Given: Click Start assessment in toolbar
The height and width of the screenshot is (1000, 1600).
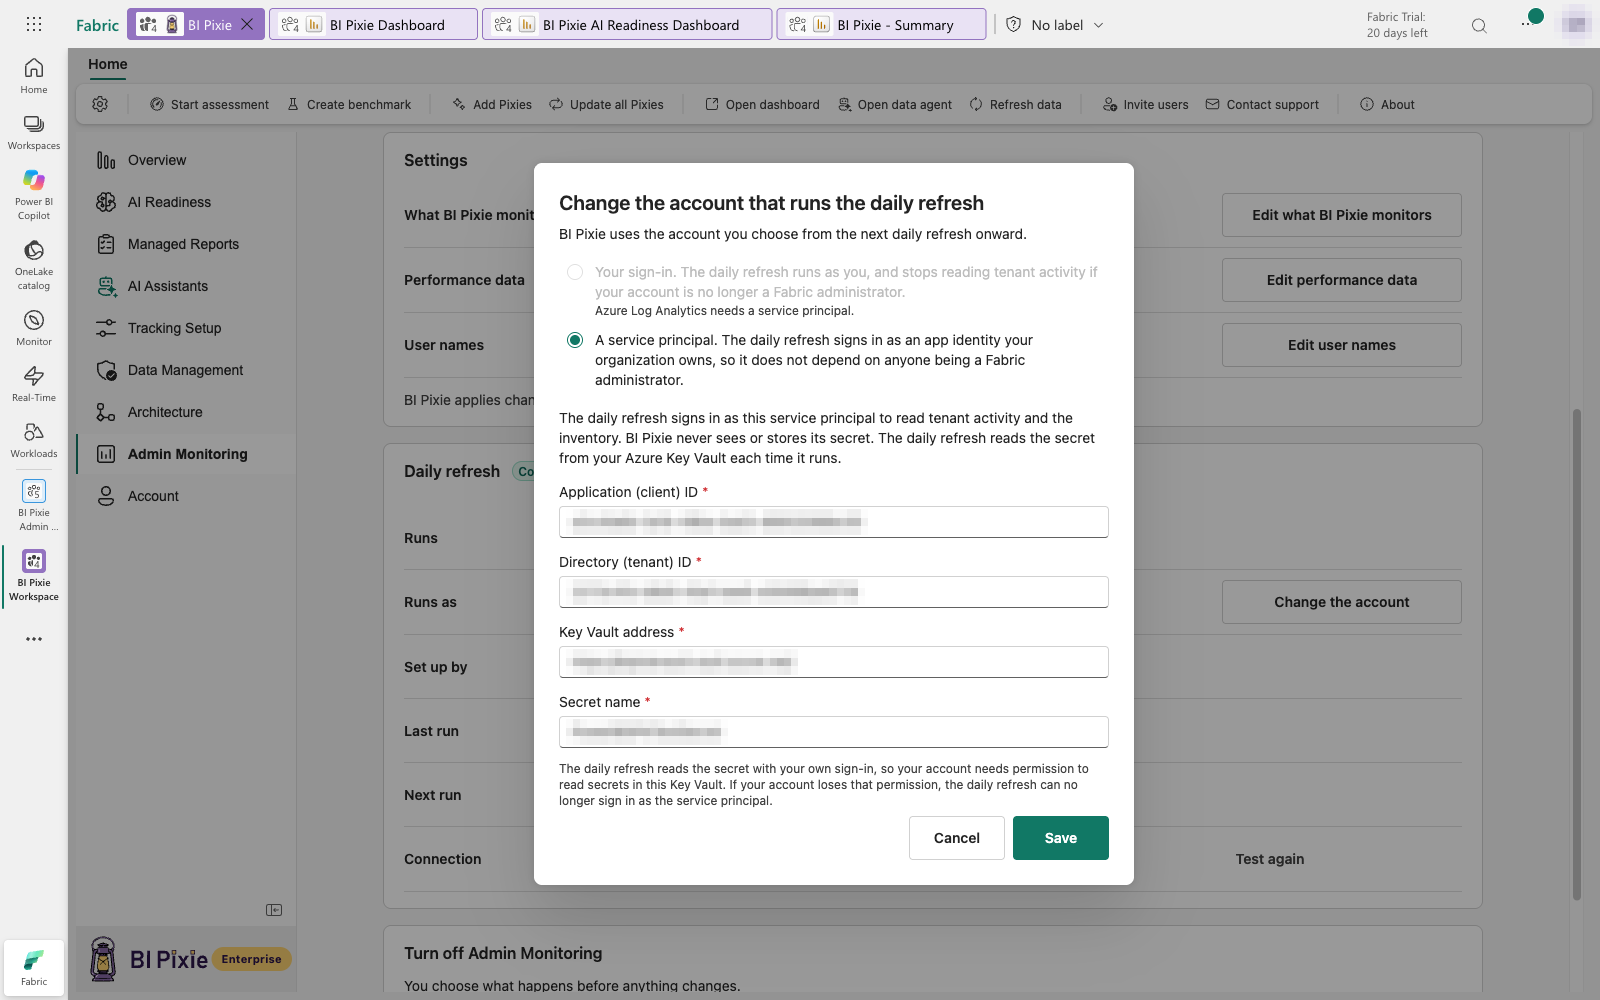Looking at the screenshot, I should click(209, 104).
